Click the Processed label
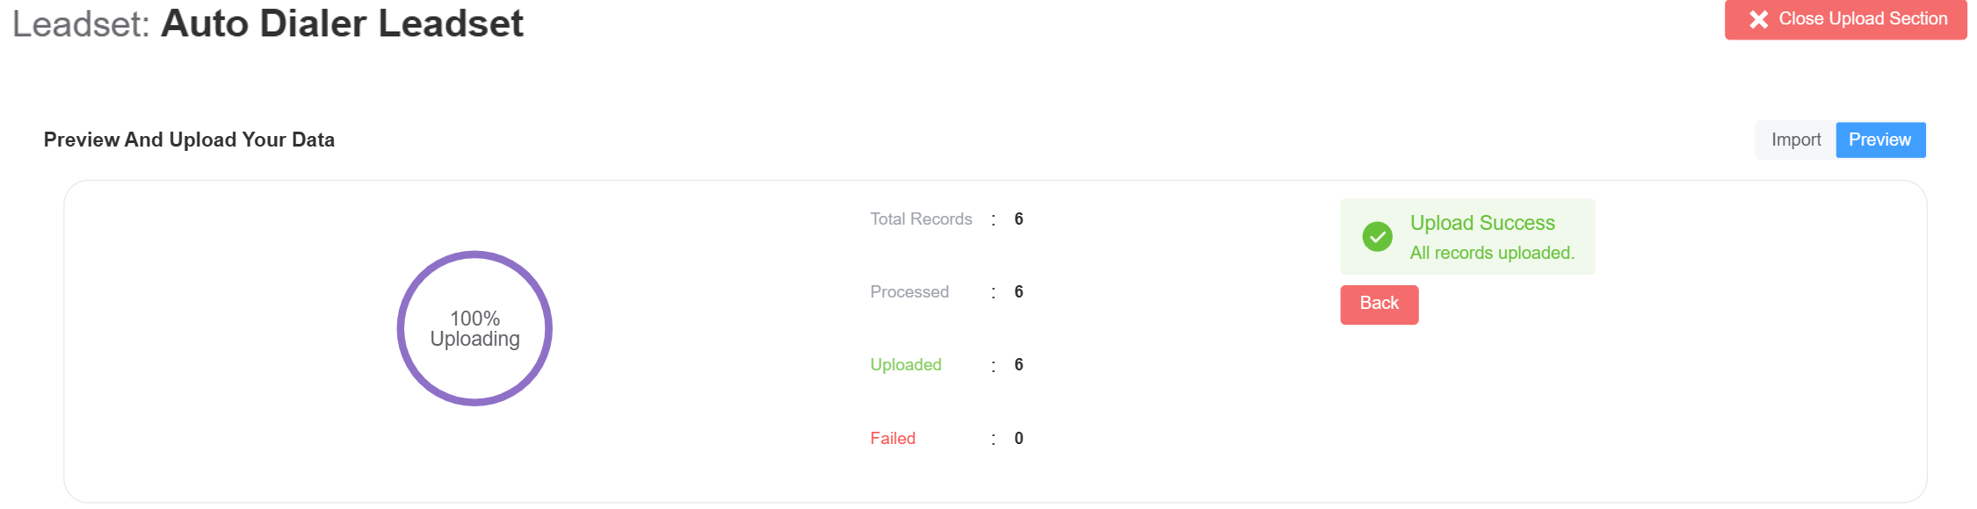 click(x=909, y=292)
